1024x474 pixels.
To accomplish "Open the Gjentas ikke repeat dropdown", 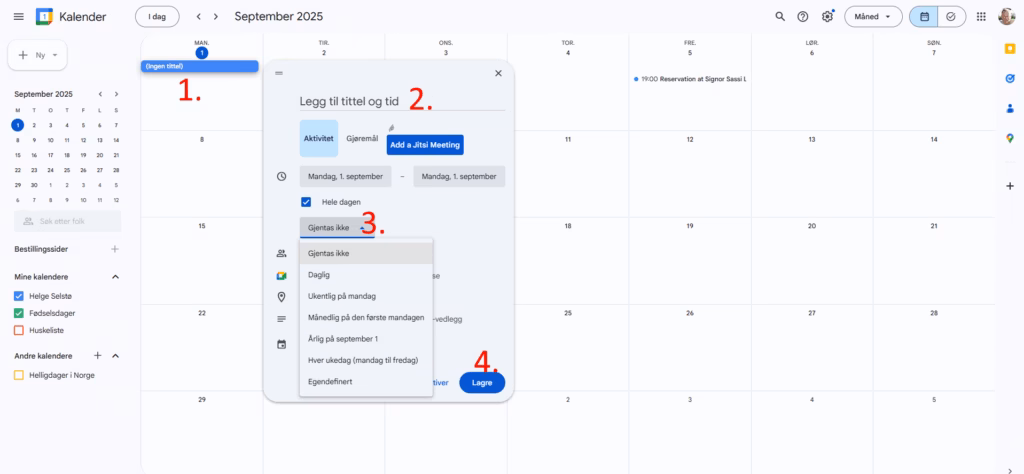I will click(x=336, y=227).
